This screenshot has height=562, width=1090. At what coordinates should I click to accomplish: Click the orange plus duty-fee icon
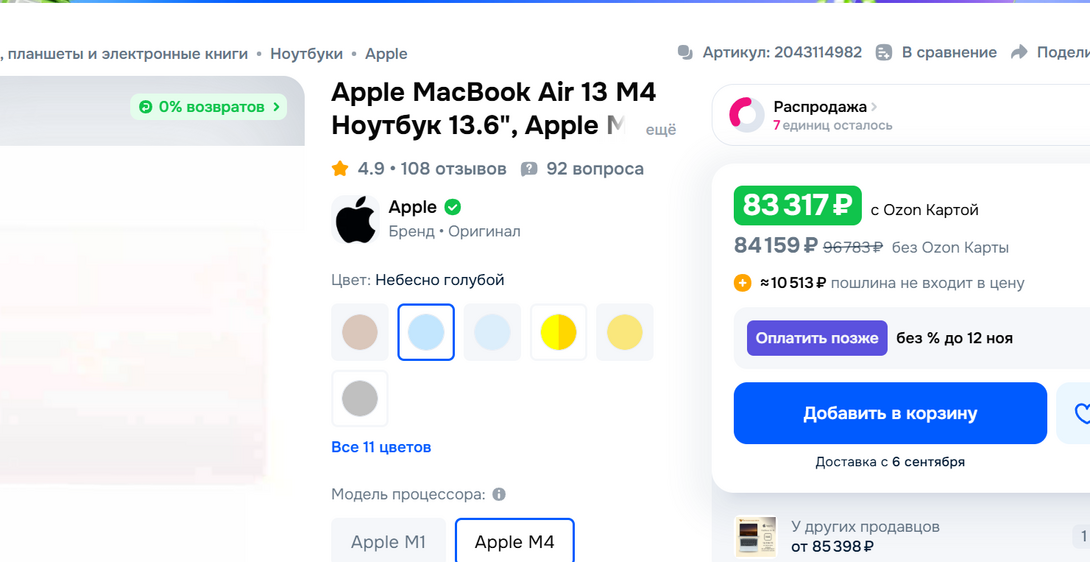tap(743, 283)
